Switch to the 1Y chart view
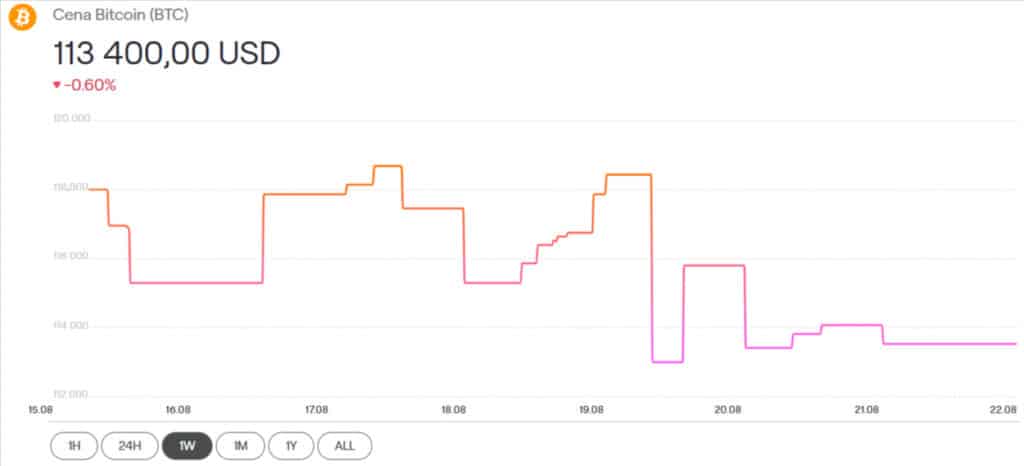1024x466 pixels. 291,445
